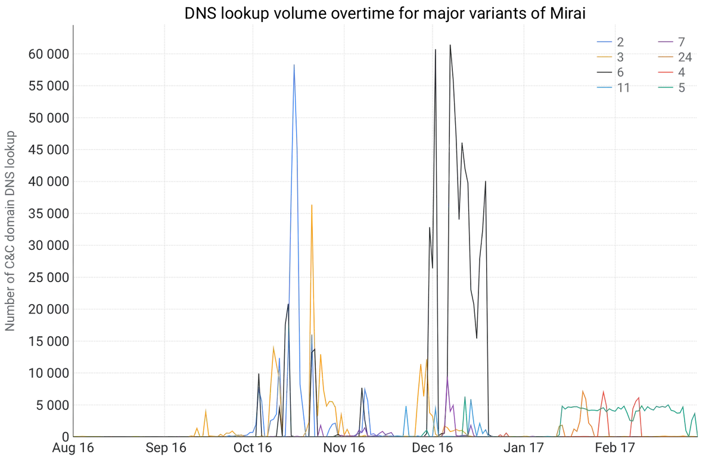Toggle variant 4 series in the legend

672,72
